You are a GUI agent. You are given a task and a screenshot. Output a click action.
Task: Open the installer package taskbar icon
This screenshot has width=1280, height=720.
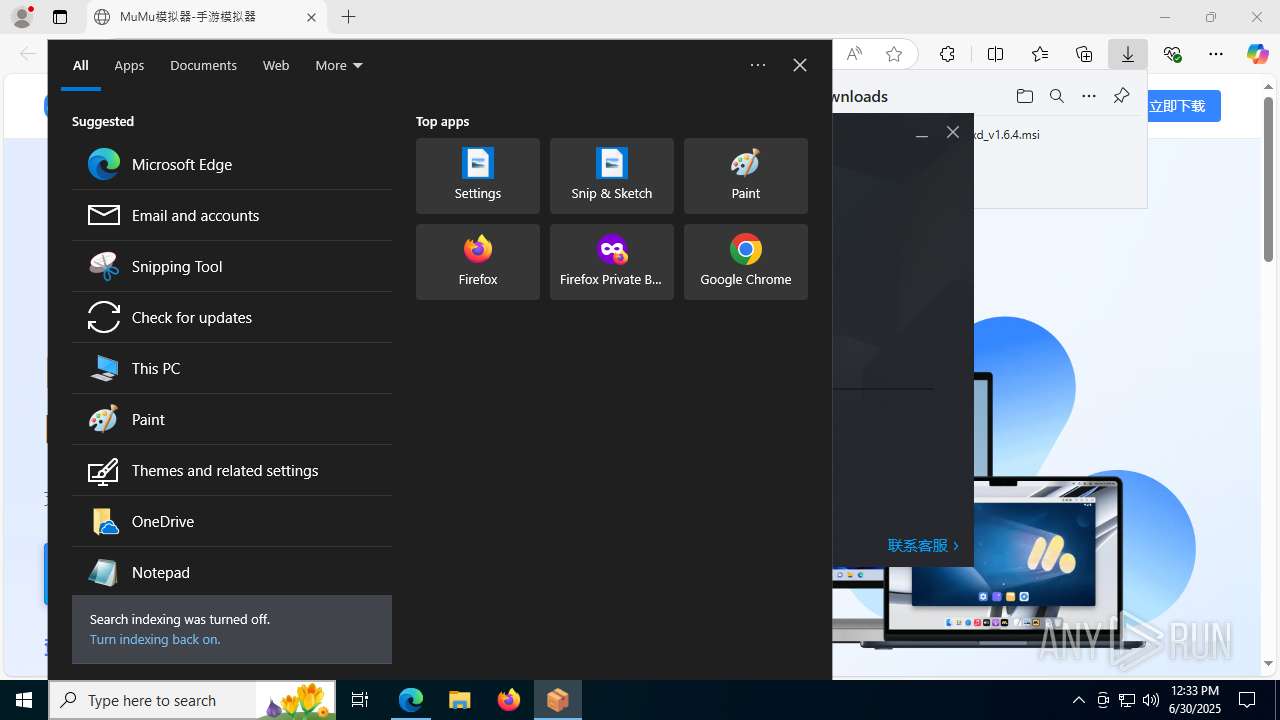pyautogui.click(x=558, y=700)
